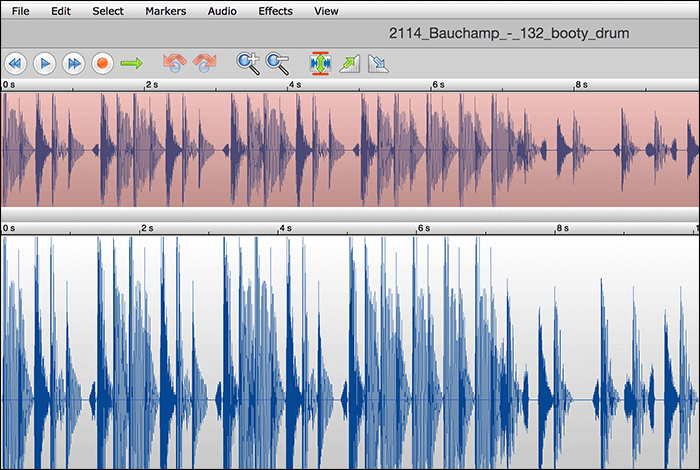Image resolution: width=700 pixels, height=470 pixels.
Task: Open the File menu
Action: pos(22,11)
